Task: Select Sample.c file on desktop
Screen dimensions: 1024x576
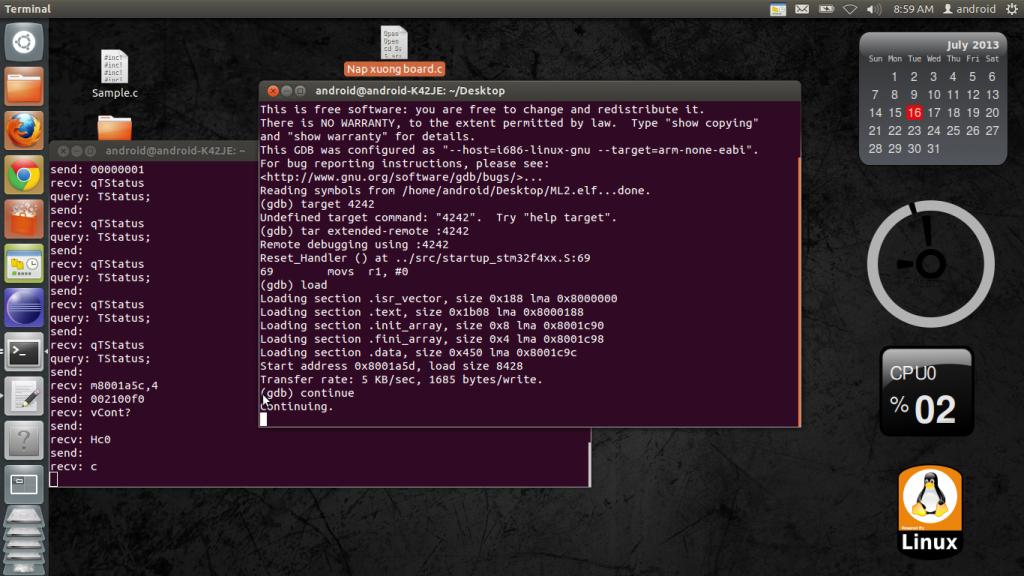Action: click(x=114, y=74)
